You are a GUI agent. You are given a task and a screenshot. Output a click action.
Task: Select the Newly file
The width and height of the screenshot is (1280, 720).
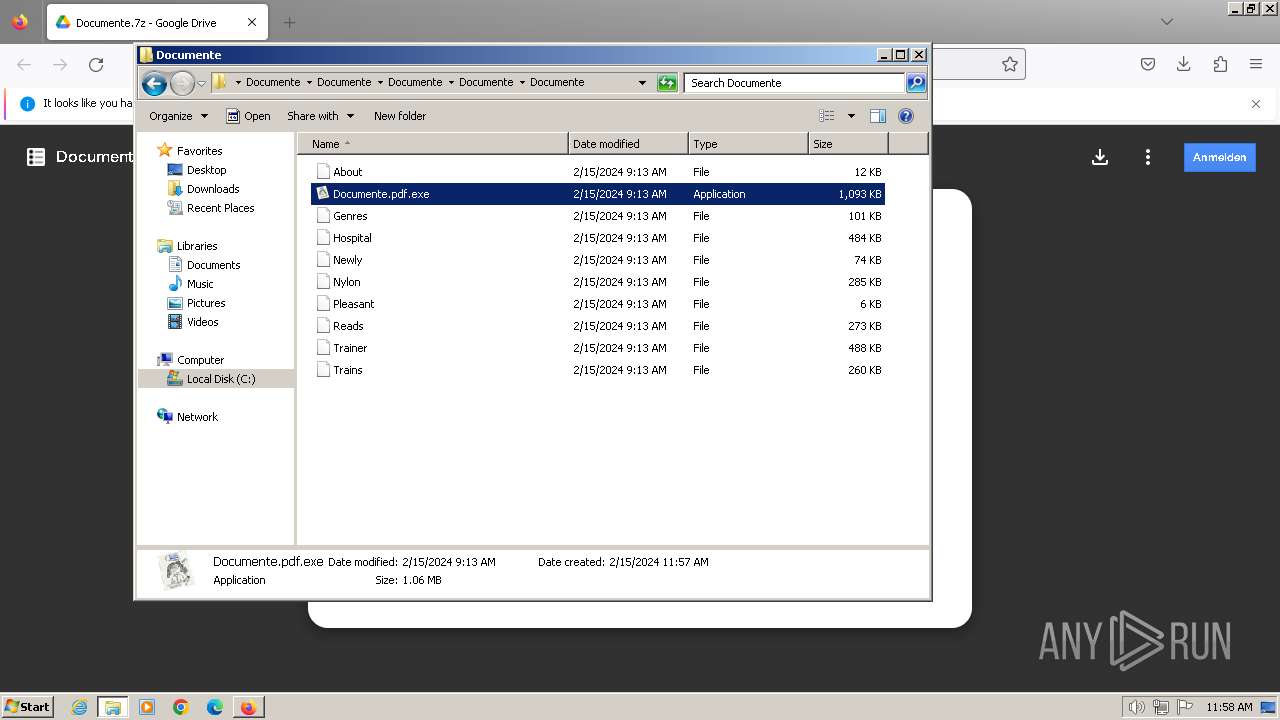point(598,260)
